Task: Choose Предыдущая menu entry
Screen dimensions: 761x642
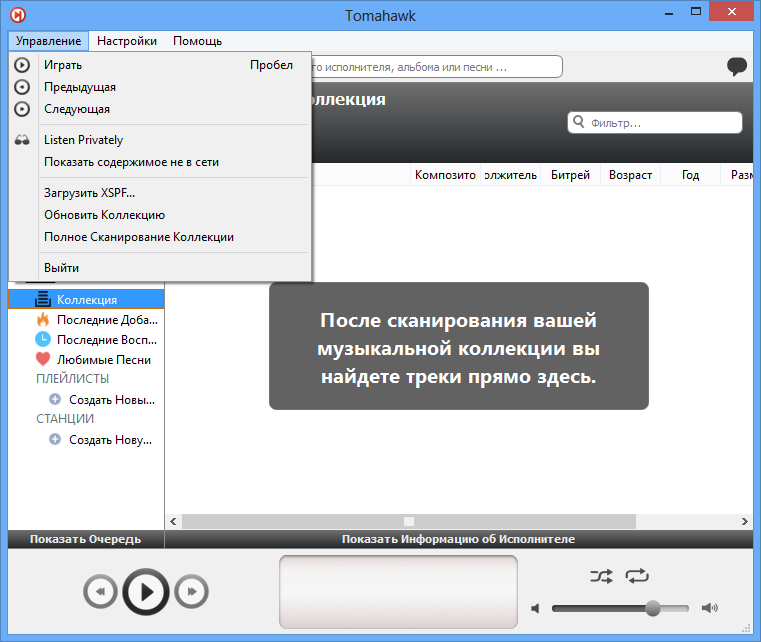Action: click(x=160, y=87)
